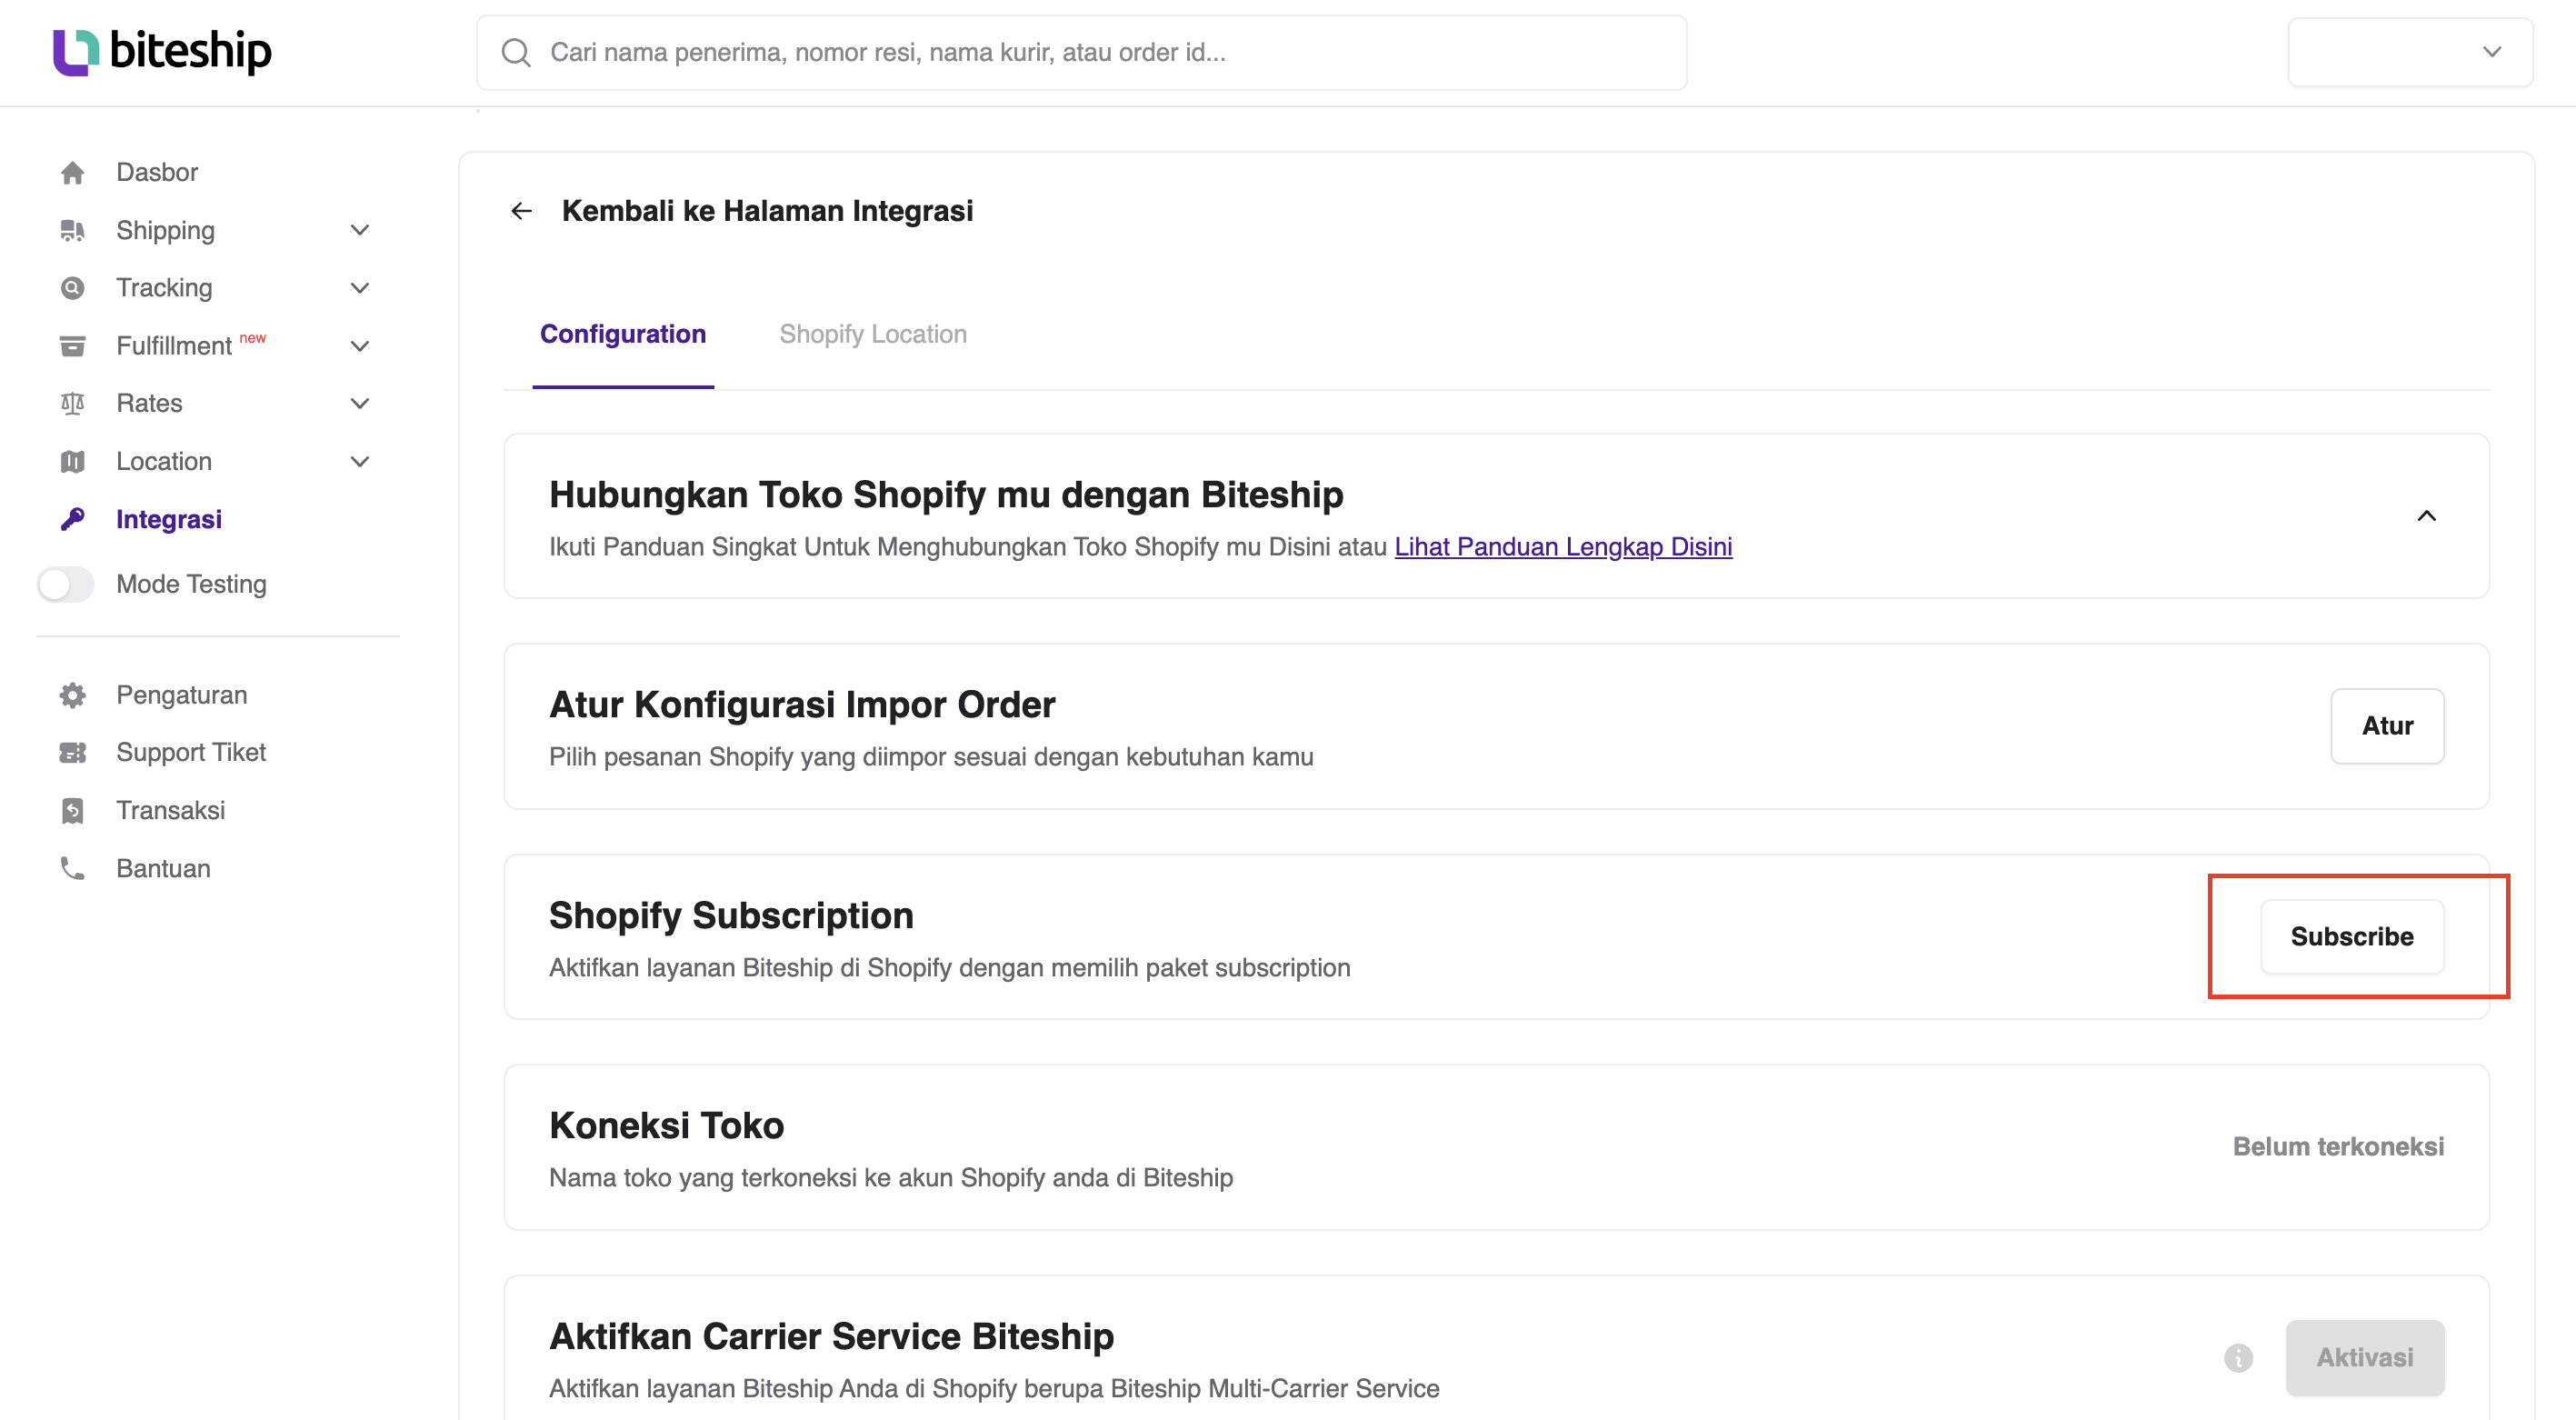Click the Atur button

[2387, 726]
